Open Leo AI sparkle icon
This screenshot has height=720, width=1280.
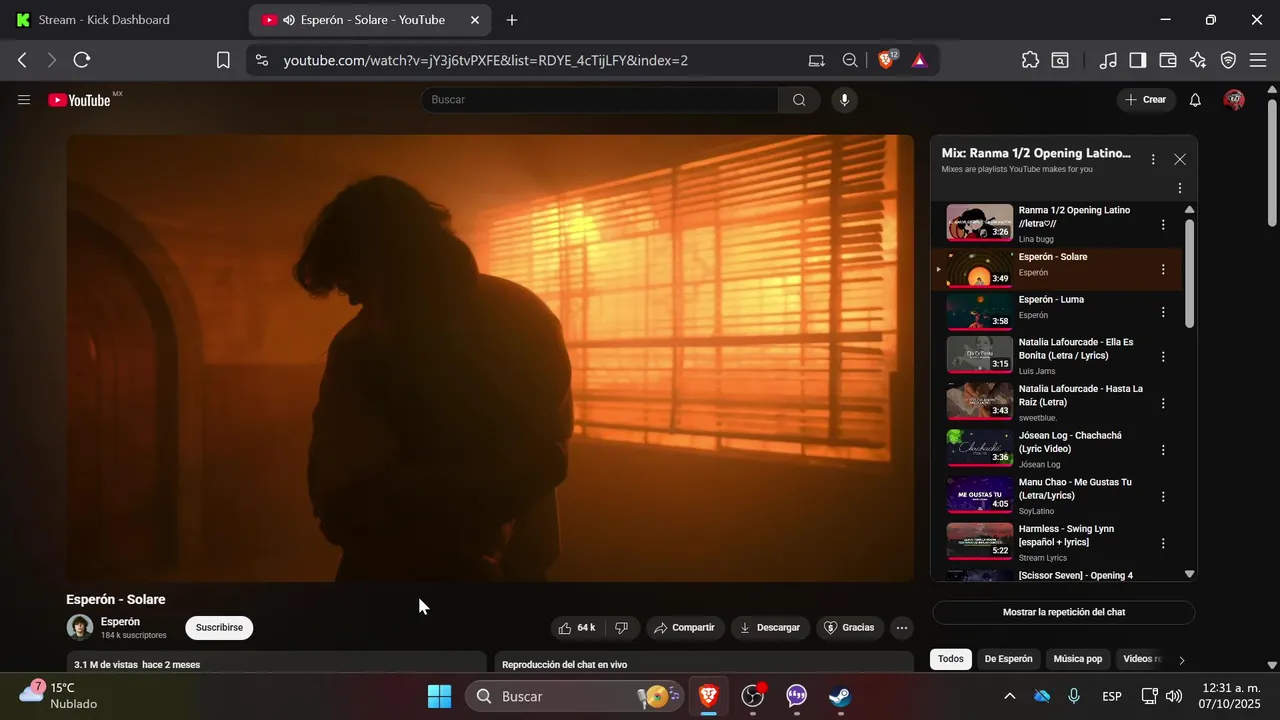pyautogui.click(x=1198, y=60)
